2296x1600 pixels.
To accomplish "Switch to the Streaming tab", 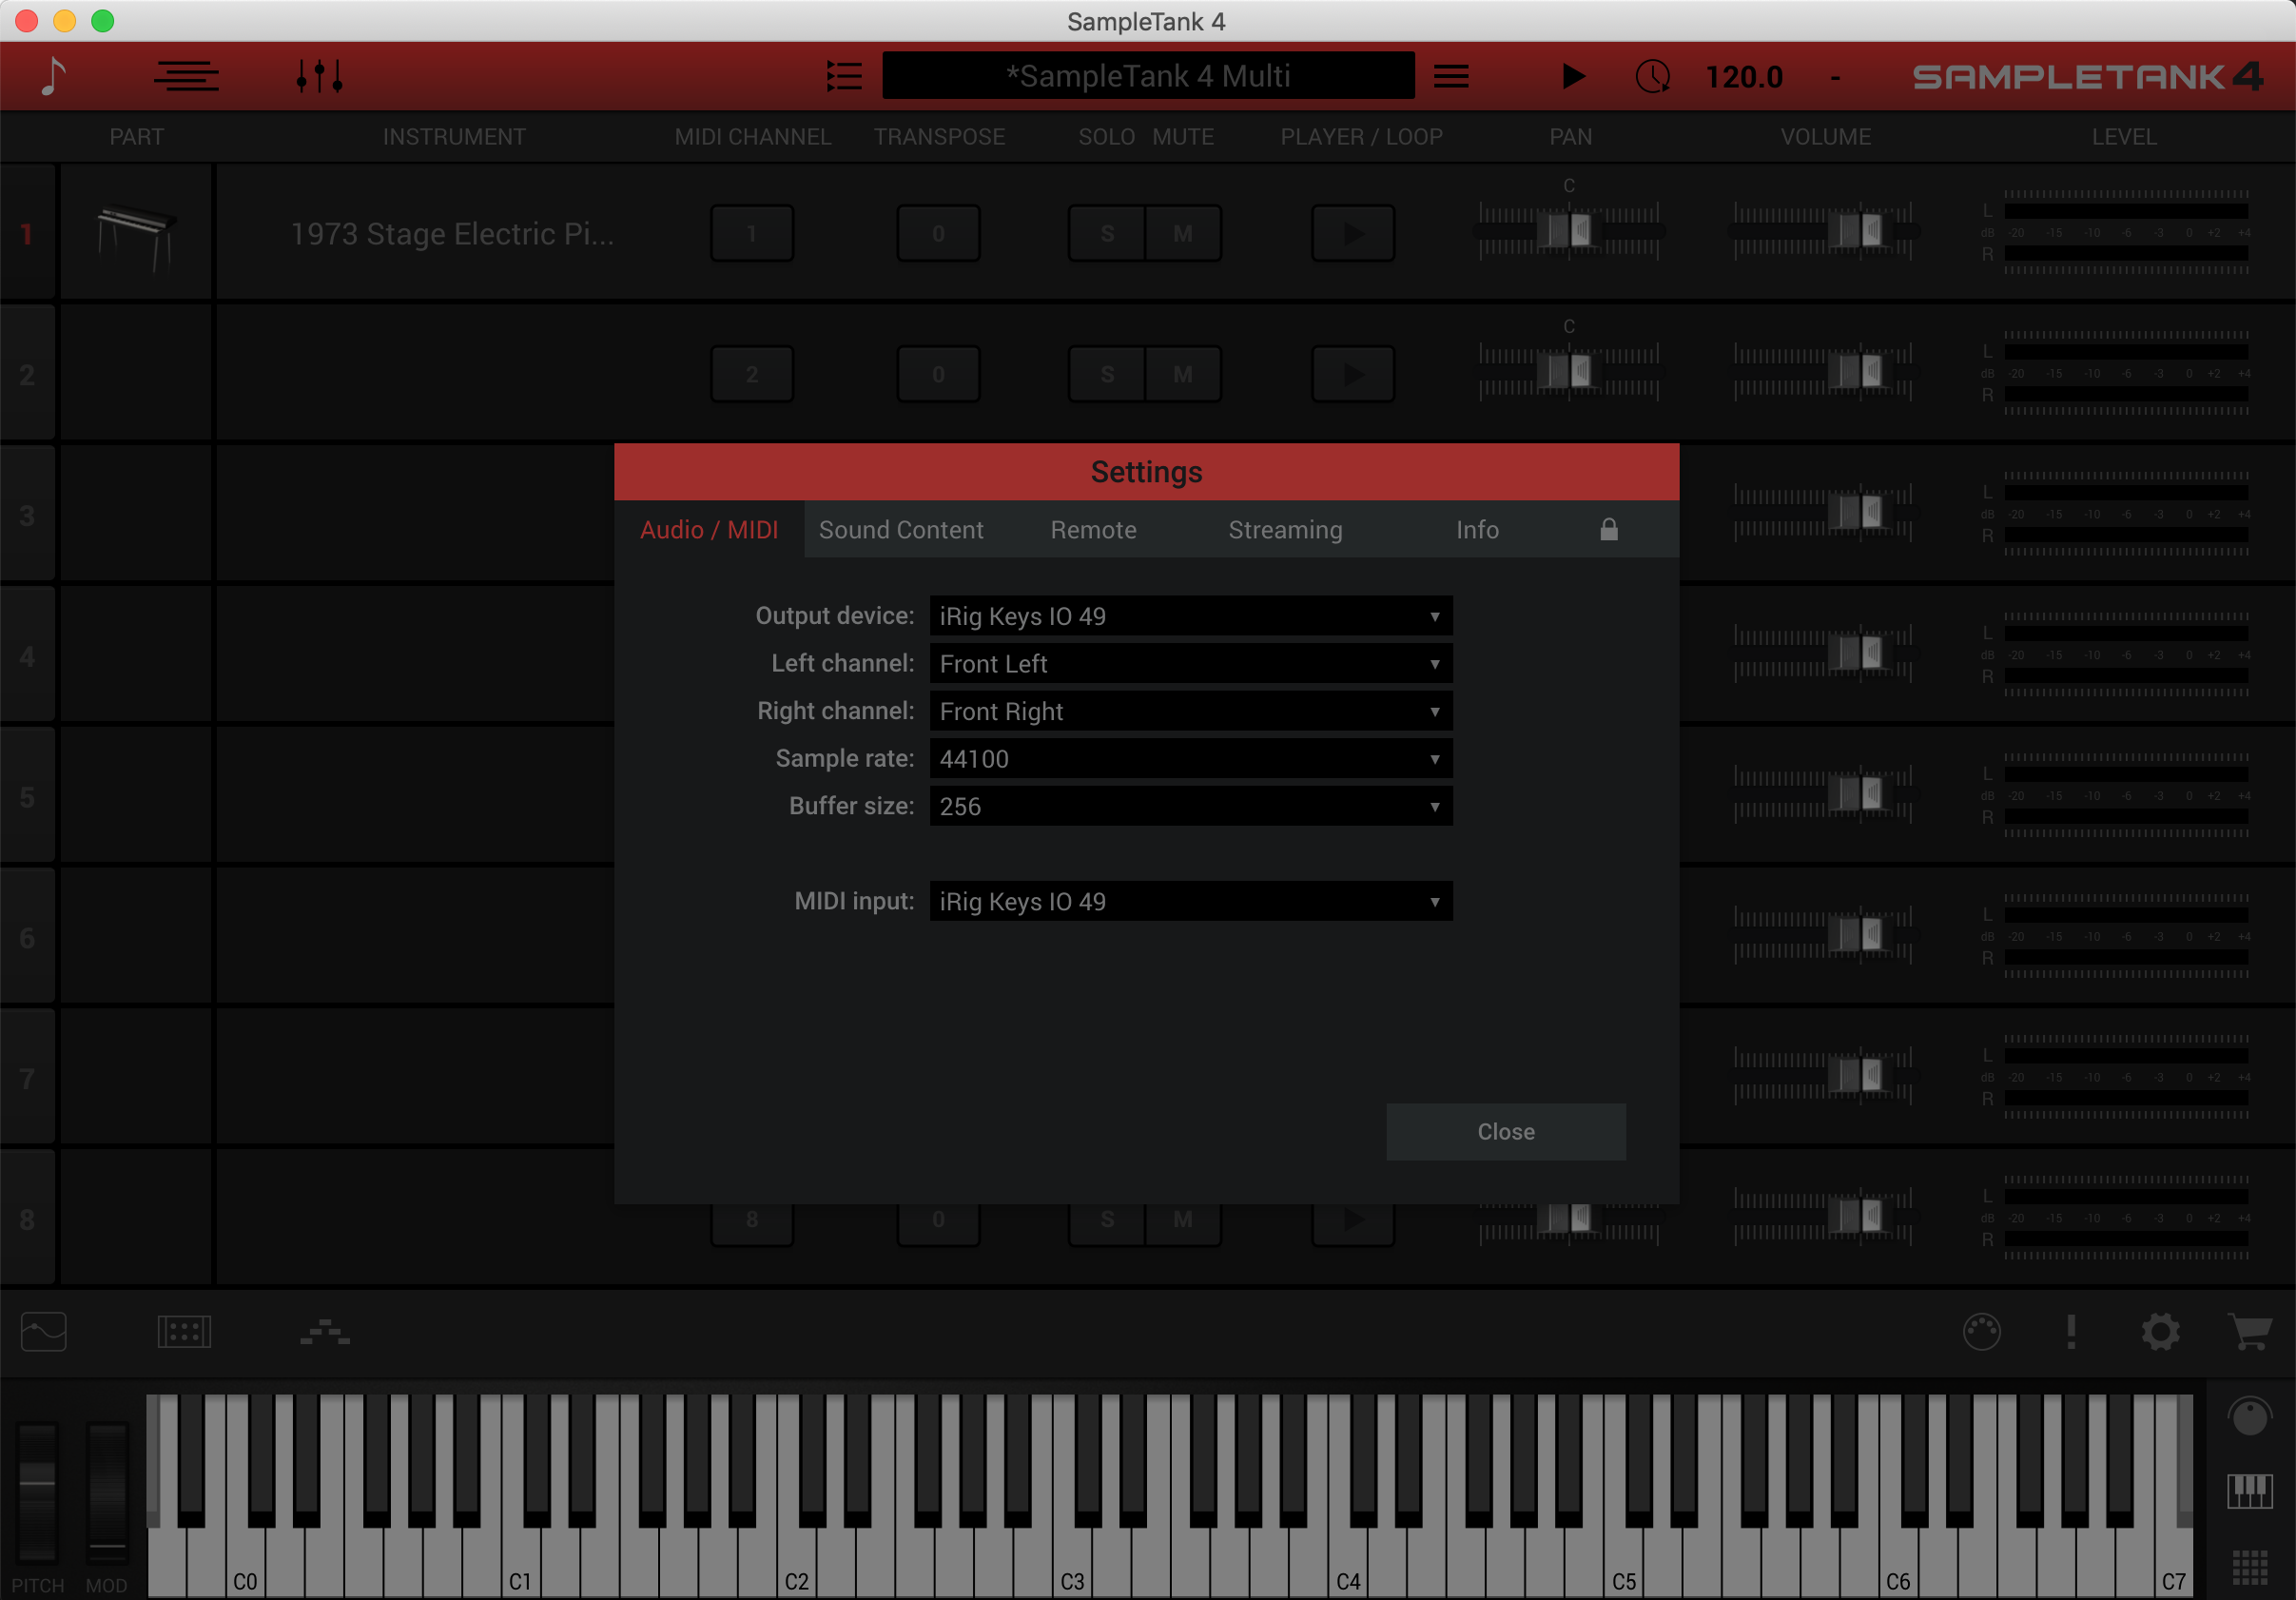I will tap(1285, 530).
